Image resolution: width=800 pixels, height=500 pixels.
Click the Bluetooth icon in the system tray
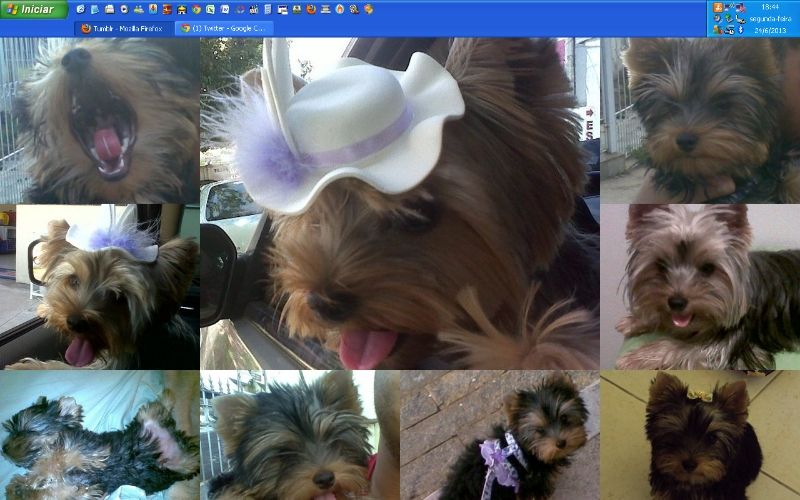point(741,29)
